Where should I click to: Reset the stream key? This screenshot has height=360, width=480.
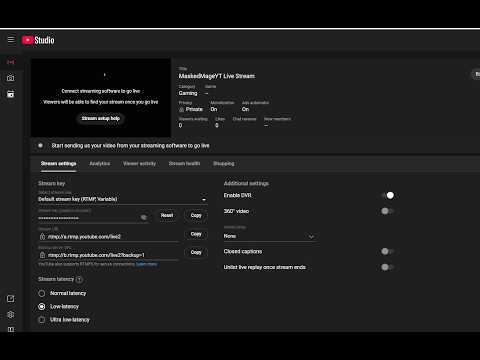167,215
